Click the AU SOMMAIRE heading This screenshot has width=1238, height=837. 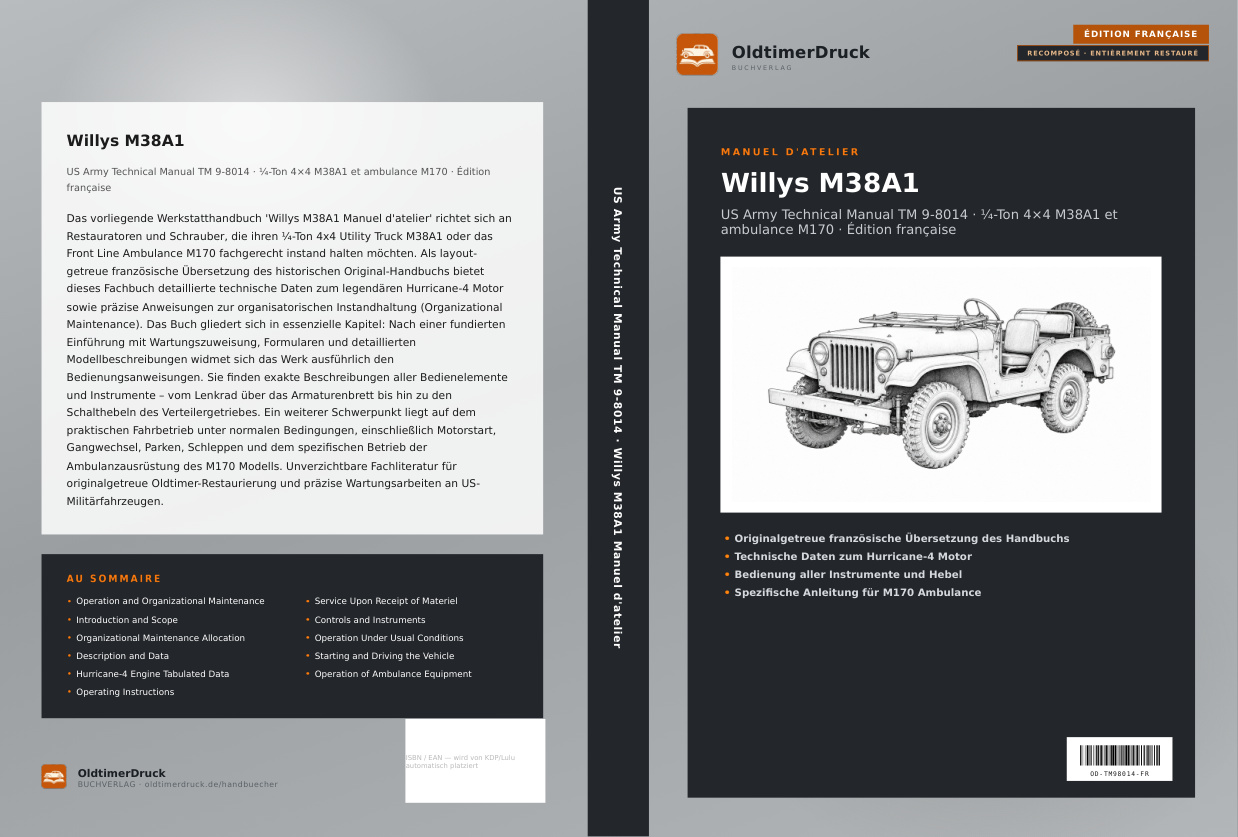point(114,579)
